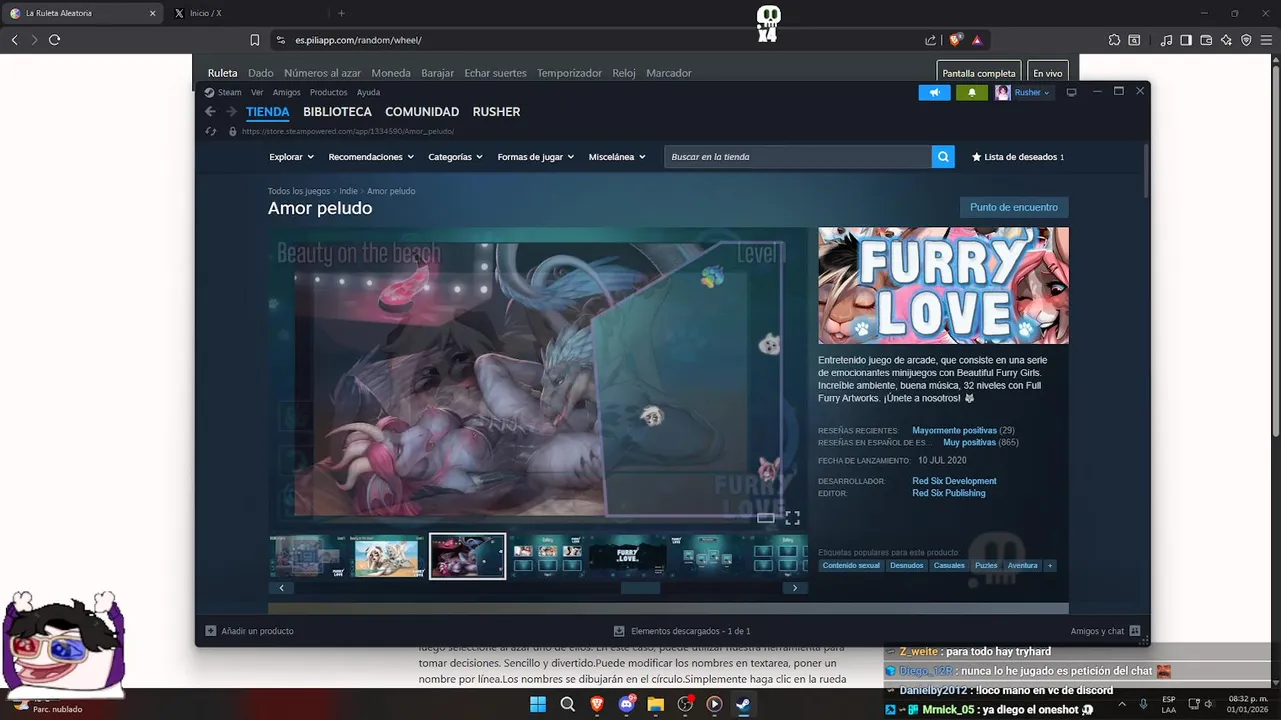Screen dimensions: 1281x720
Task: Click Steam back navigation arrow
Action: point(210,112)
